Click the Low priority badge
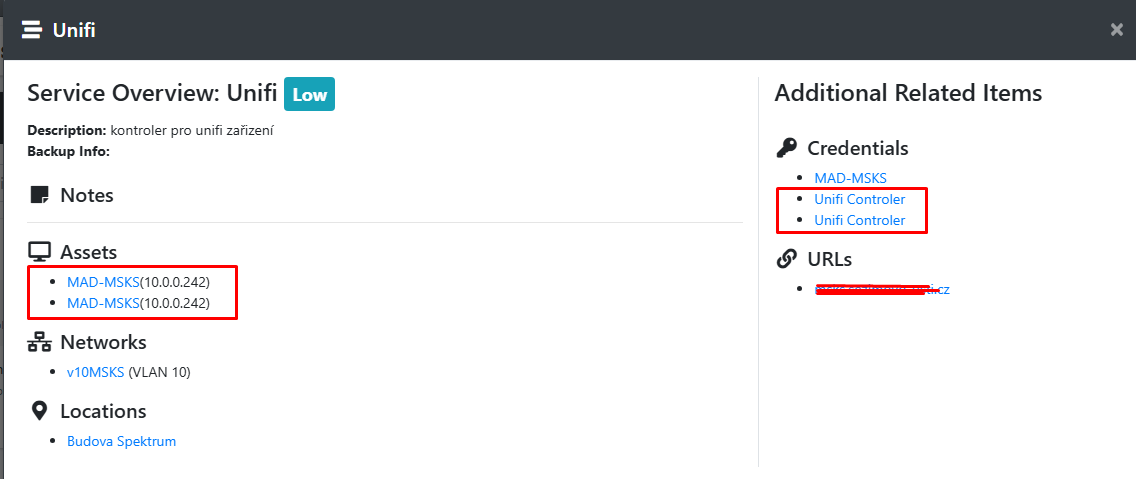 click(309, 95)
